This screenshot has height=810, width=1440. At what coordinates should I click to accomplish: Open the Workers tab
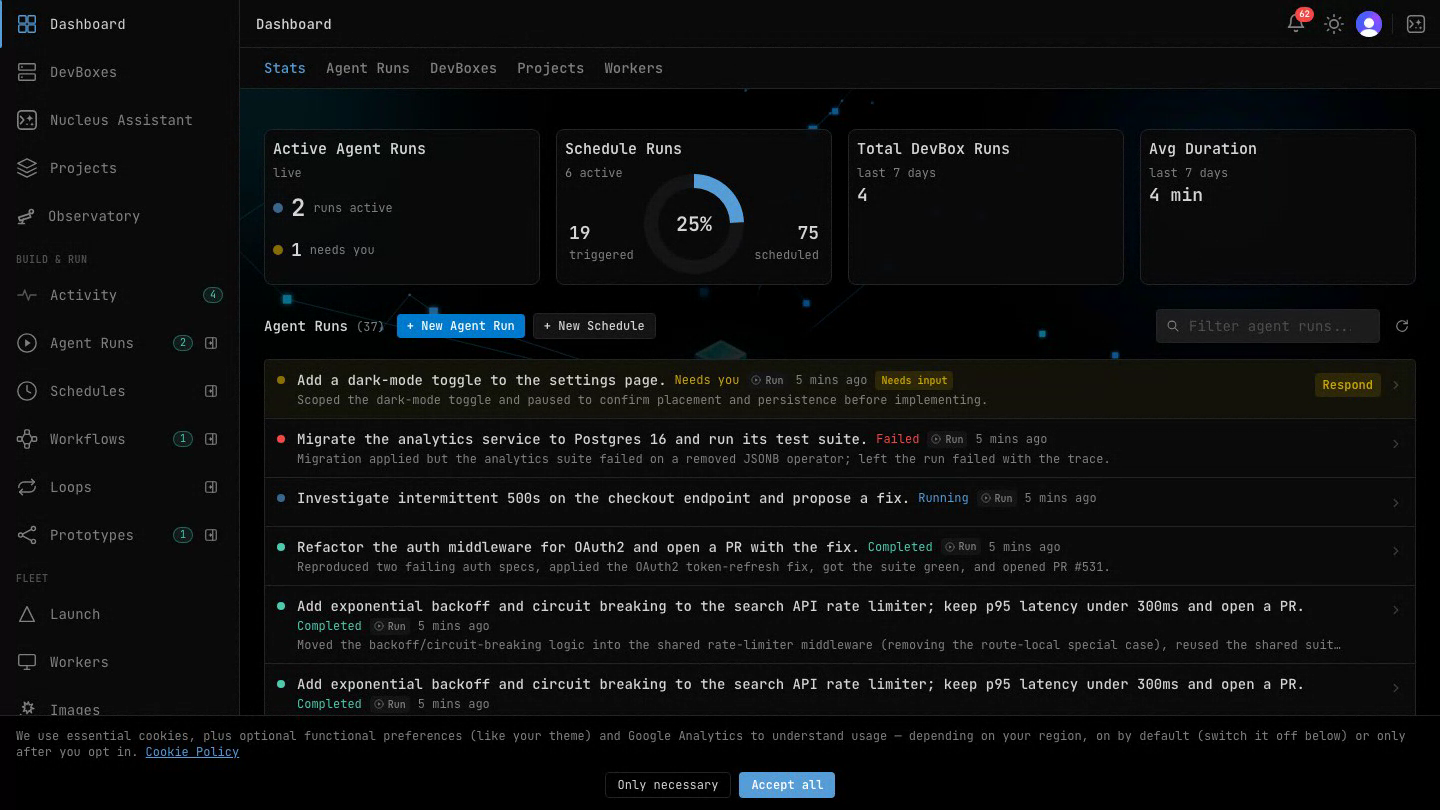pyautogui.click(x=633, y=68)
